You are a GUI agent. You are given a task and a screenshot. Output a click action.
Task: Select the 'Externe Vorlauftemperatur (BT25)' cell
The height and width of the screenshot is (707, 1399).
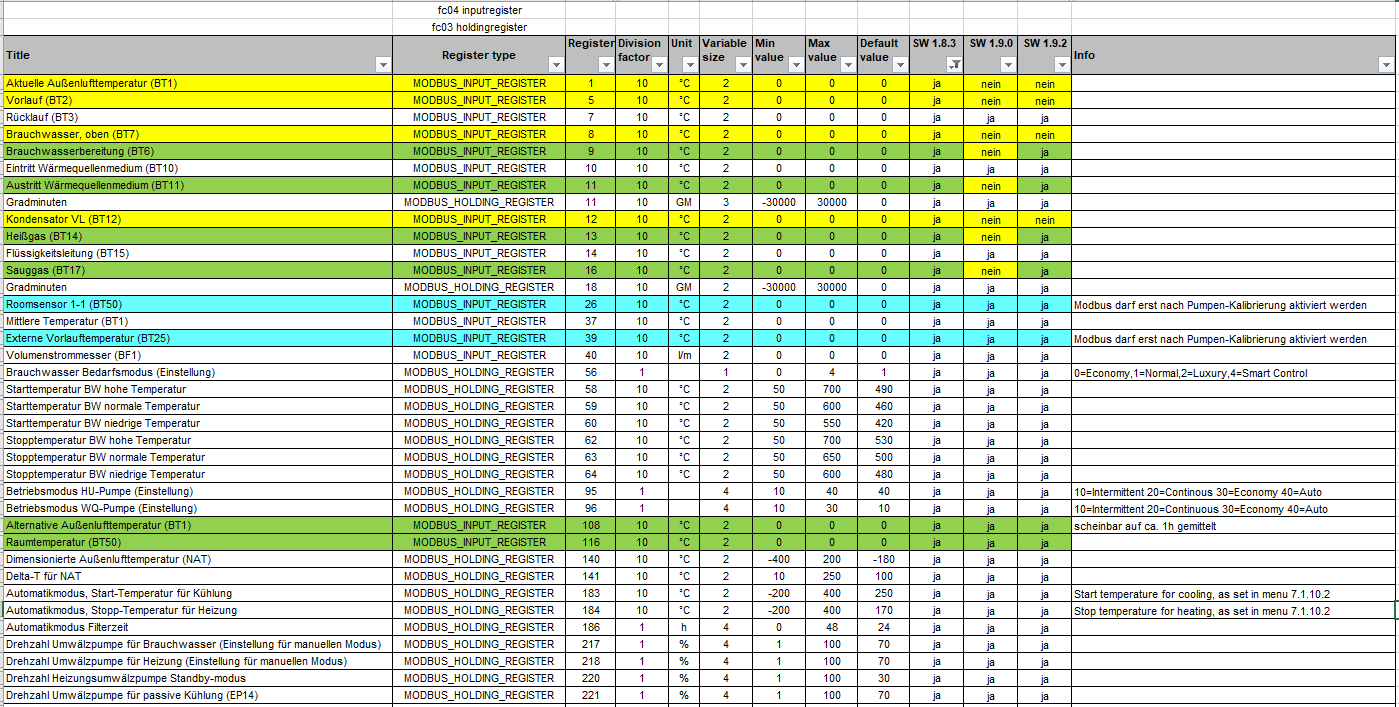(x=197, y=338)
